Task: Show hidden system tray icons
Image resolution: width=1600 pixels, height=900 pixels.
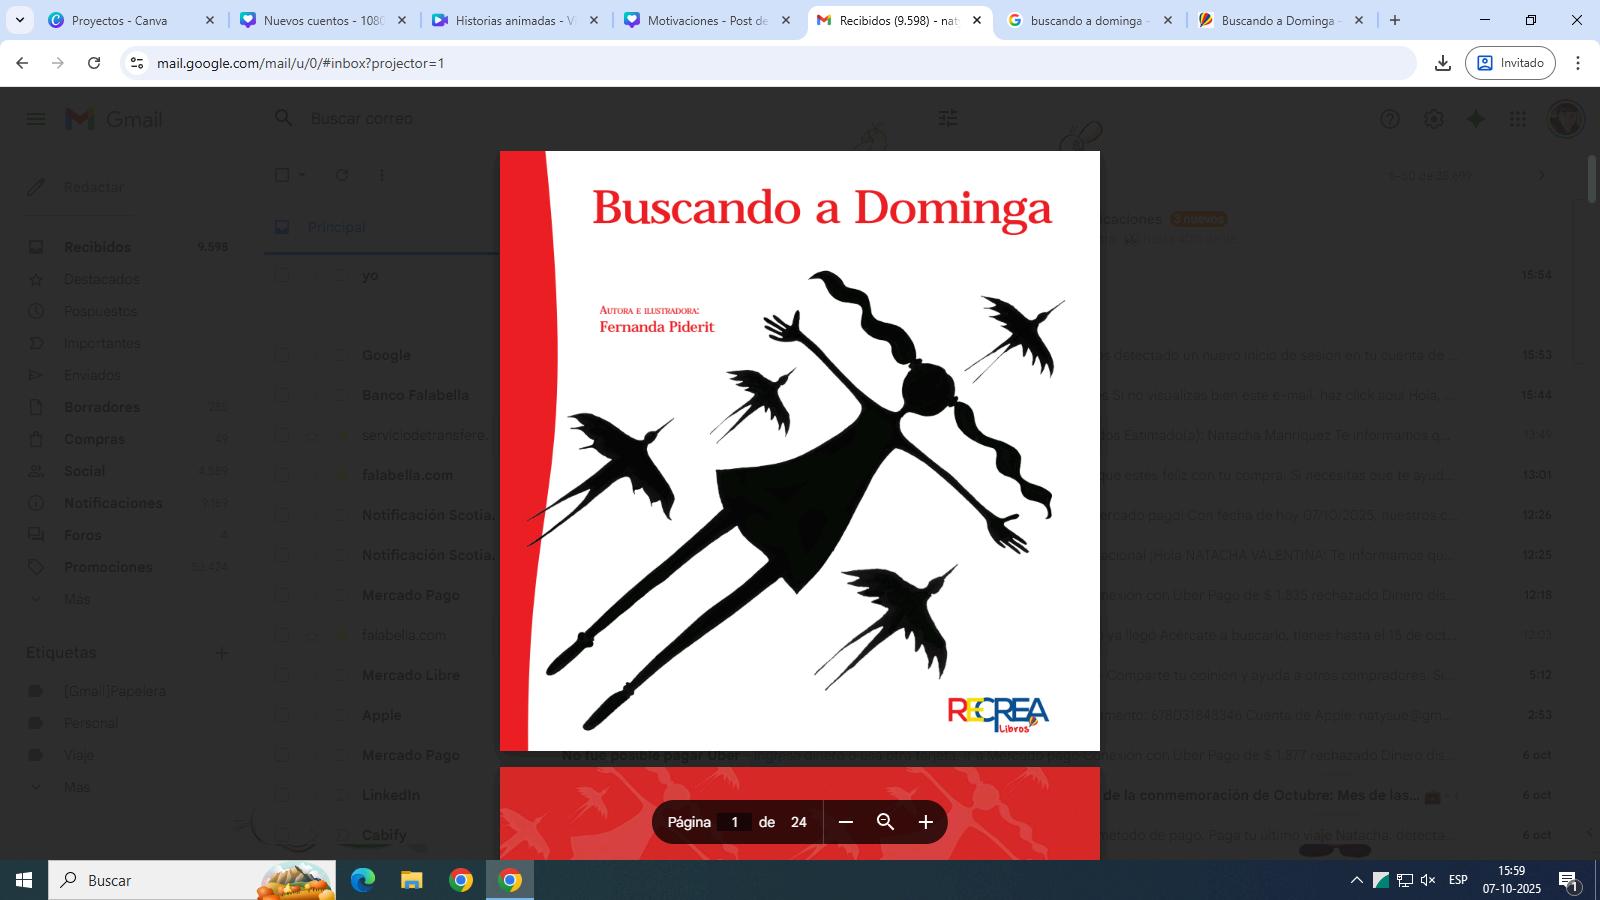Action: tap(1357, 880)
